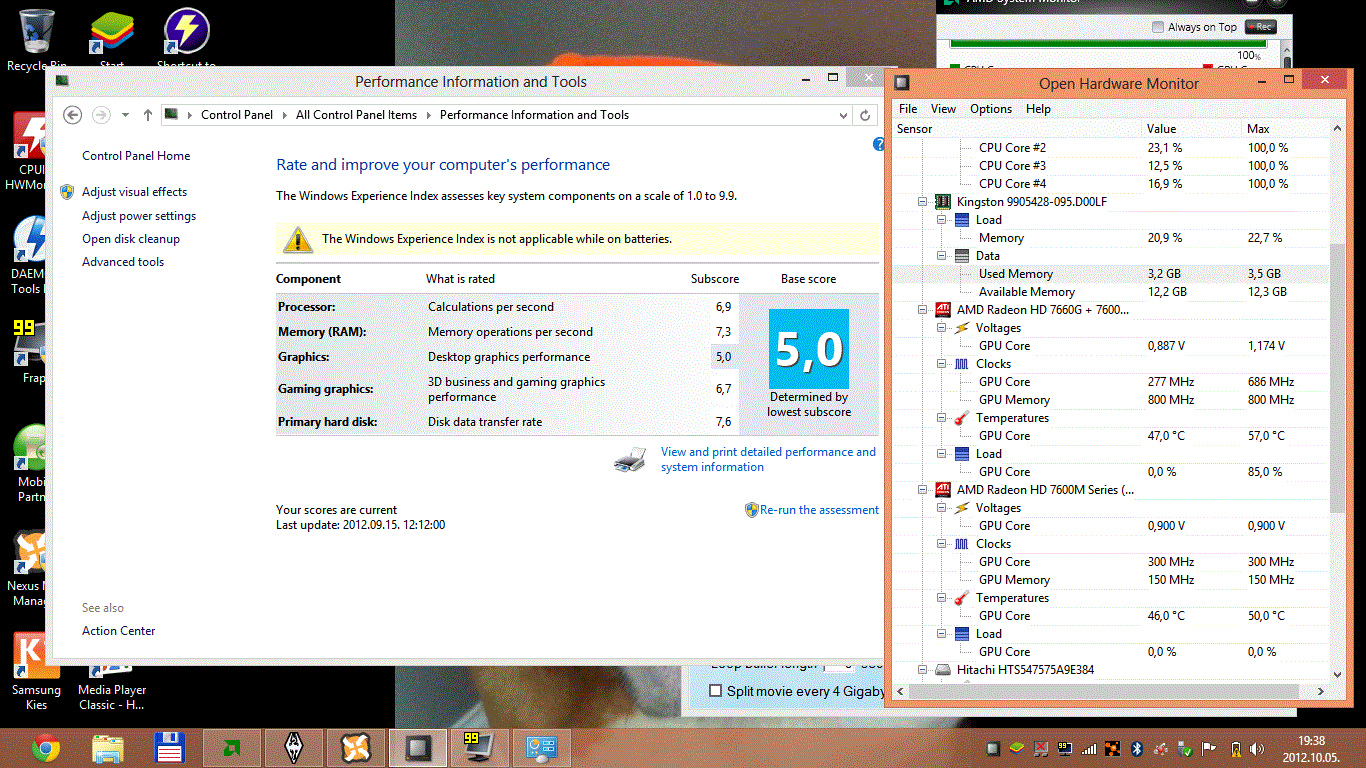Click the printer icon beside View and print

(x=630, y=459)
